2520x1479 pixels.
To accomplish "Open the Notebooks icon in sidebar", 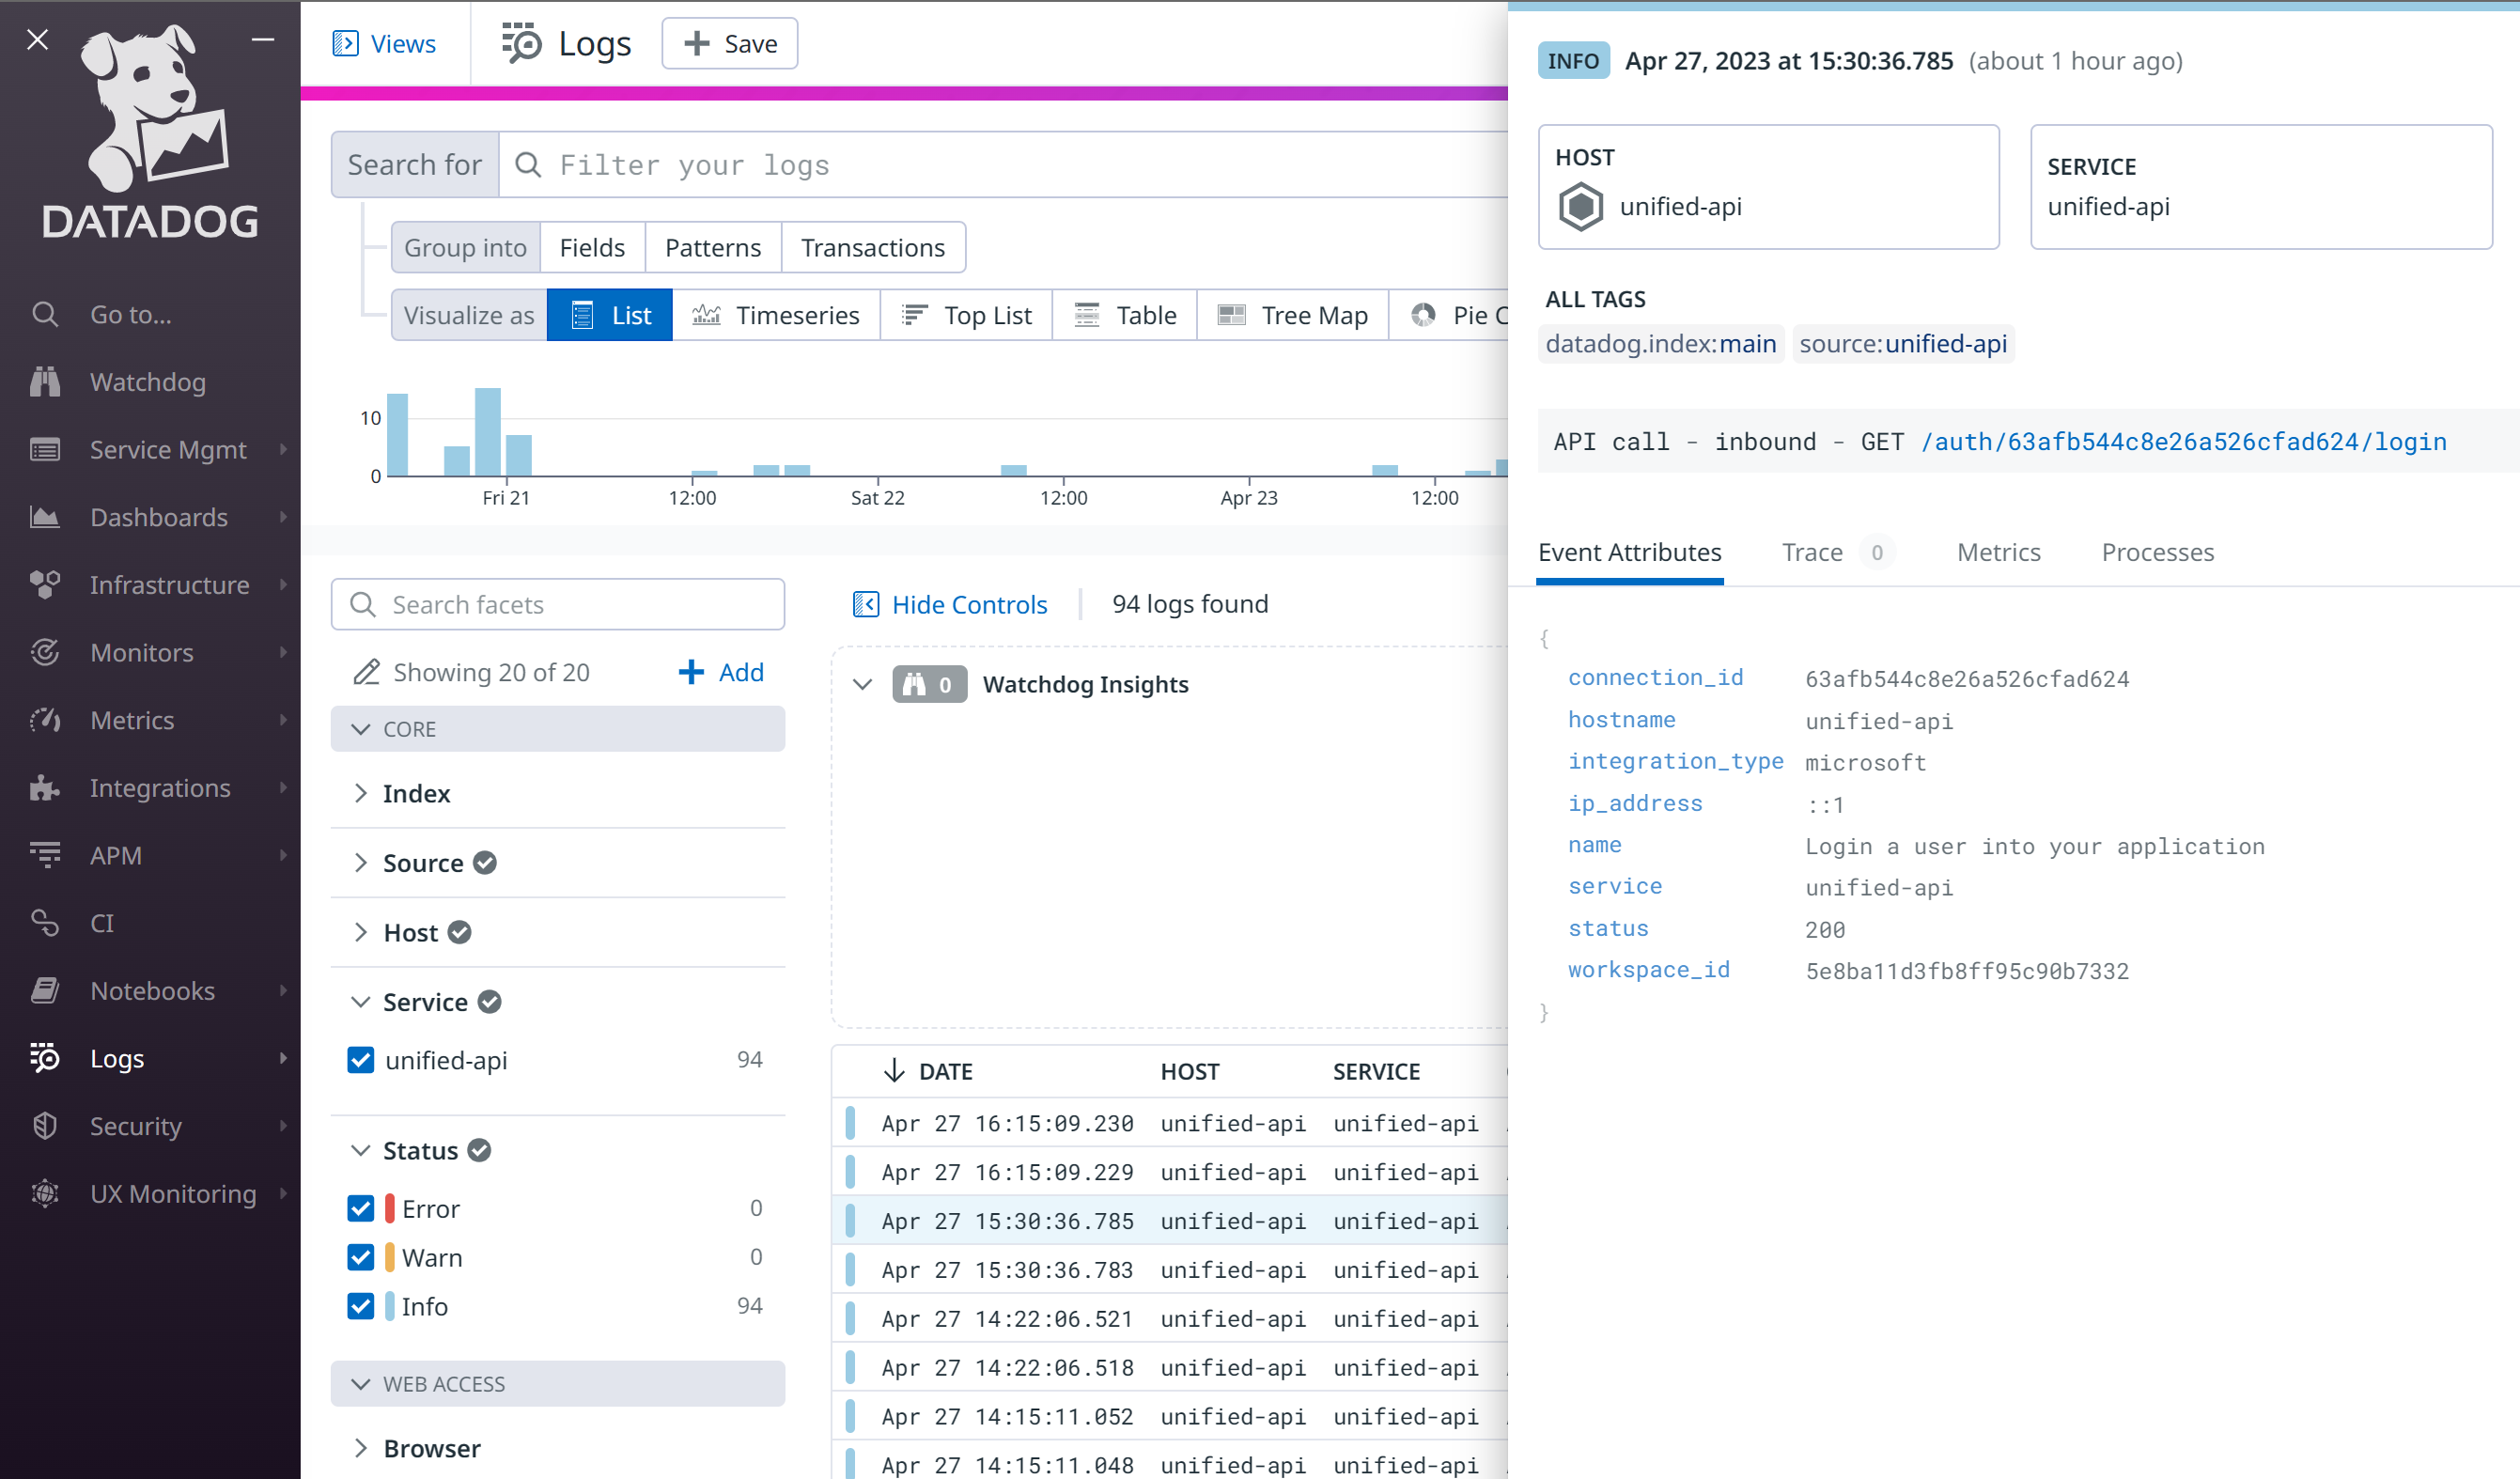I will 45,991.
